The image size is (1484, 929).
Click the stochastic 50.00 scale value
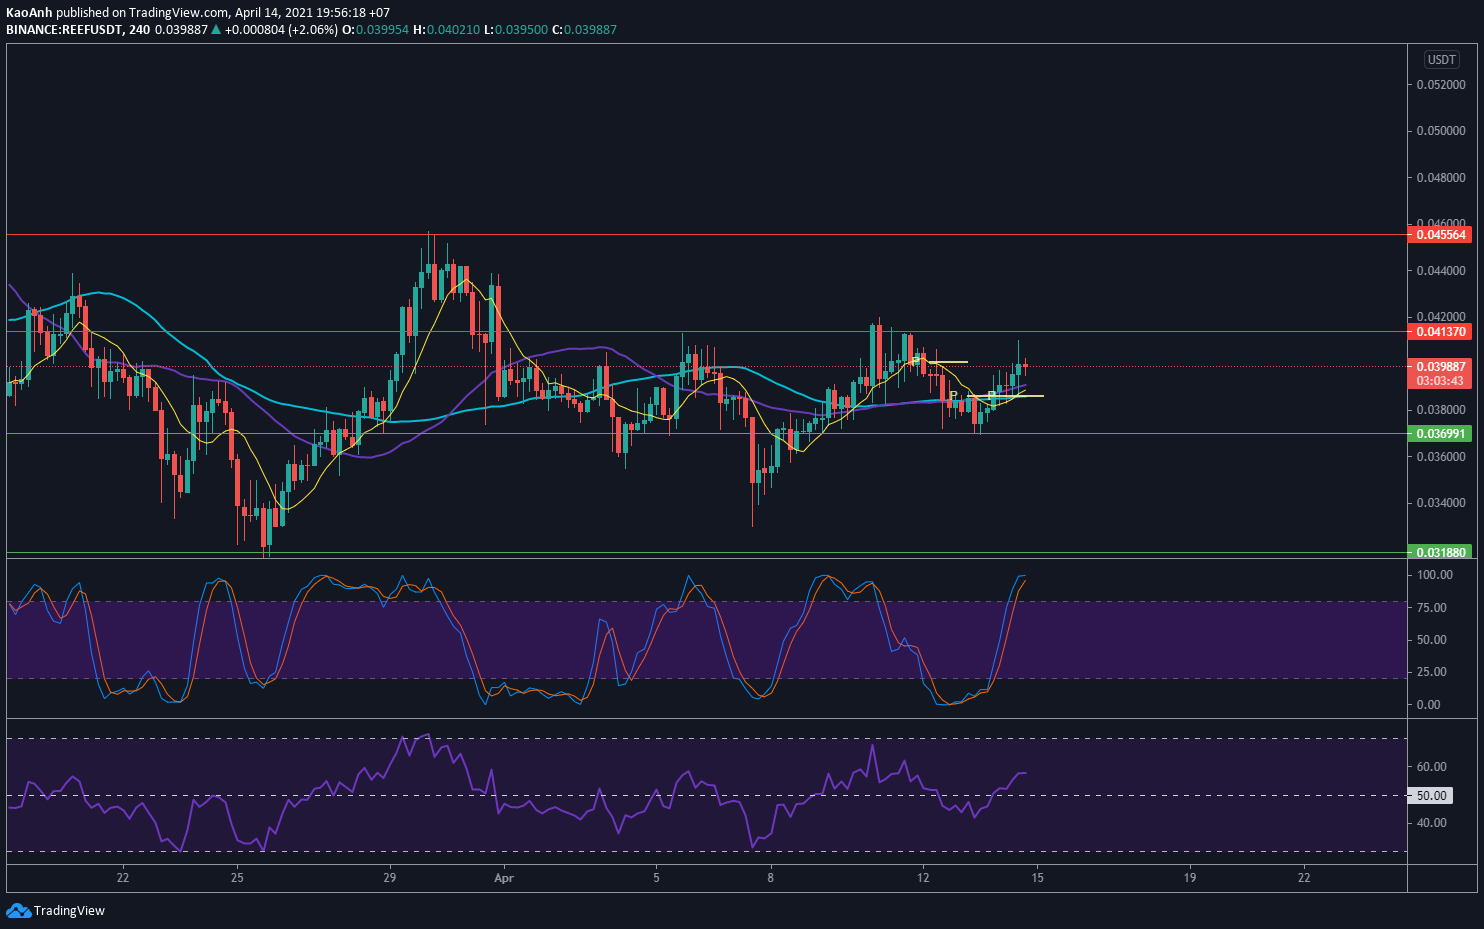[x=1432, y=640]
